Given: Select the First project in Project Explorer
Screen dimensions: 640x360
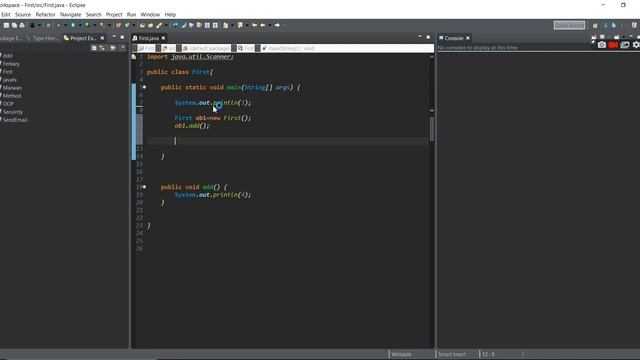Looking at the screenshot, I should [x=7, y=71].
